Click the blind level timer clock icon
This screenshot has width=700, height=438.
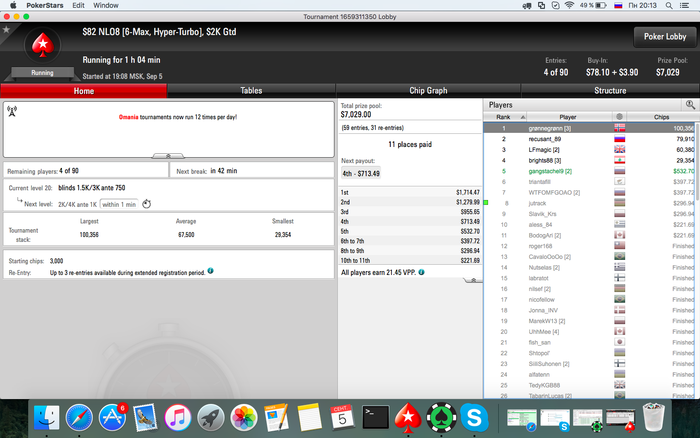[x=146, y=204]
